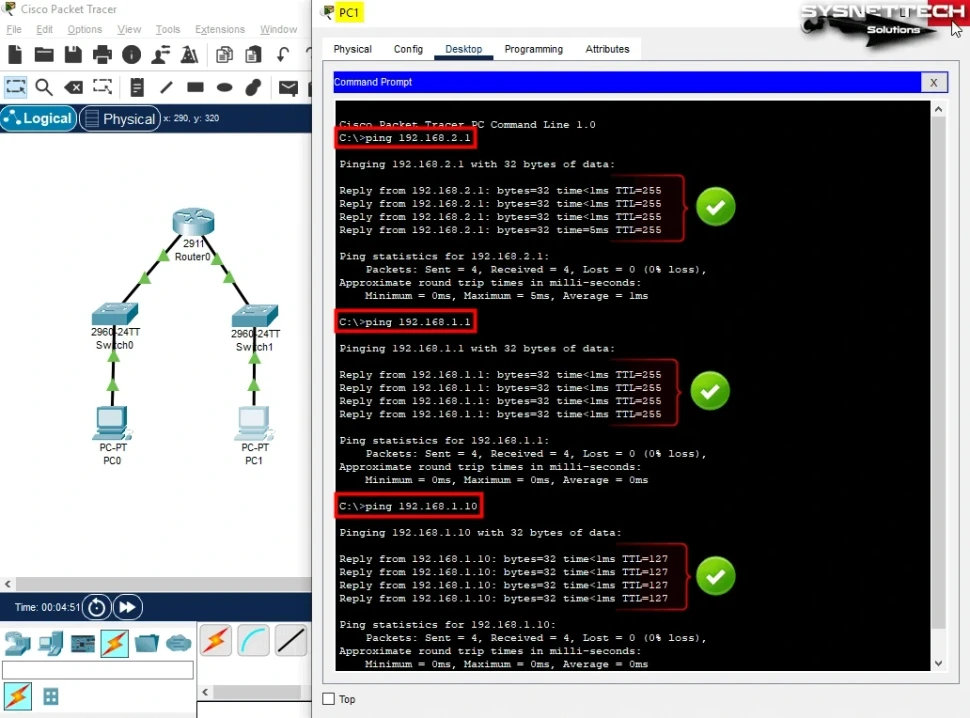Open the Extensions menu

point(219,30)
